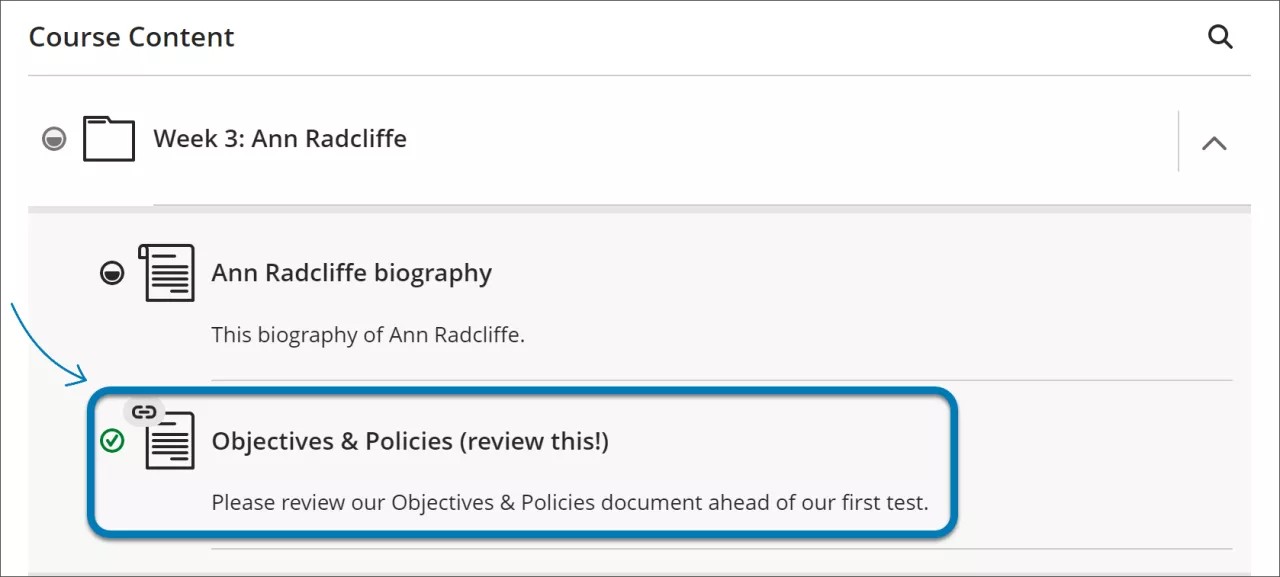Screen dimensions: 1280x577
Task: Open Objectives & Policies (review this!)
Action: [410, 441]
